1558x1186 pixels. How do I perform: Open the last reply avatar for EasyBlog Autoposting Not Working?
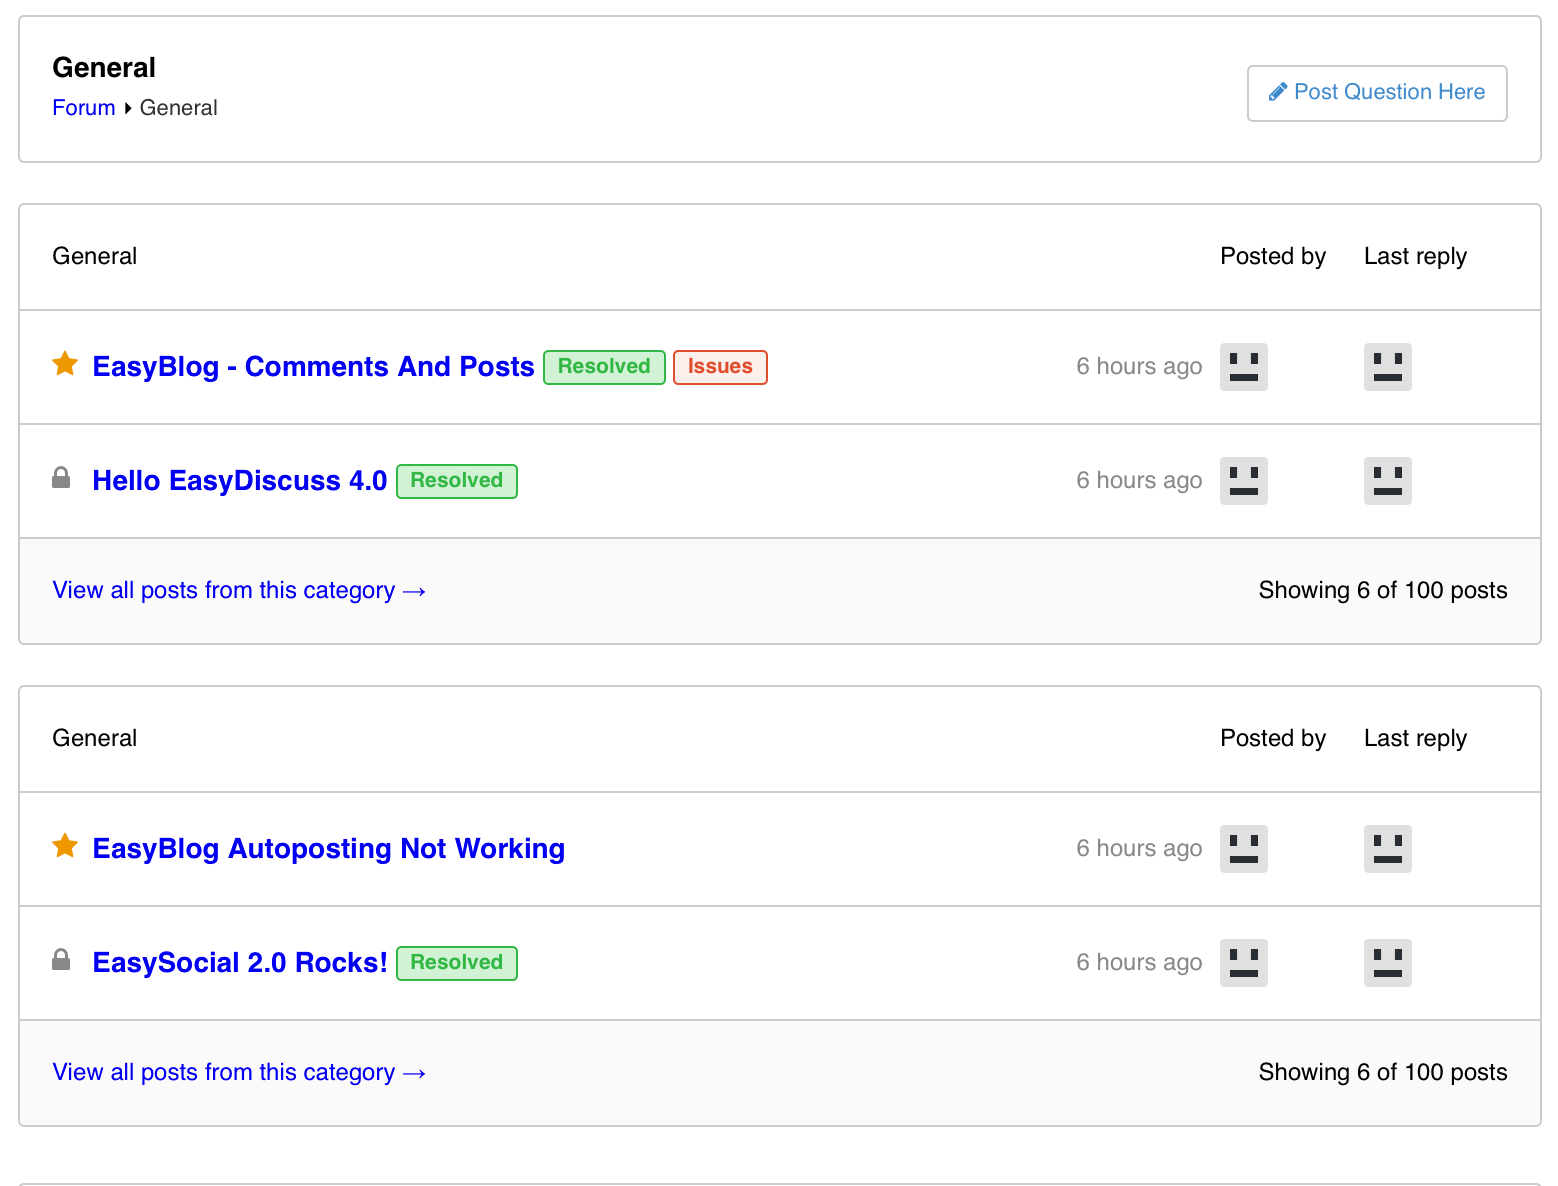pyautogui.click(x=1388, y=849)
